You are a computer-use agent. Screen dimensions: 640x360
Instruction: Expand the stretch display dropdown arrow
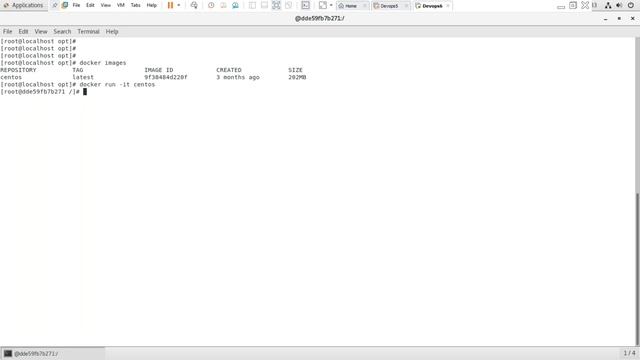coord(331,5)
